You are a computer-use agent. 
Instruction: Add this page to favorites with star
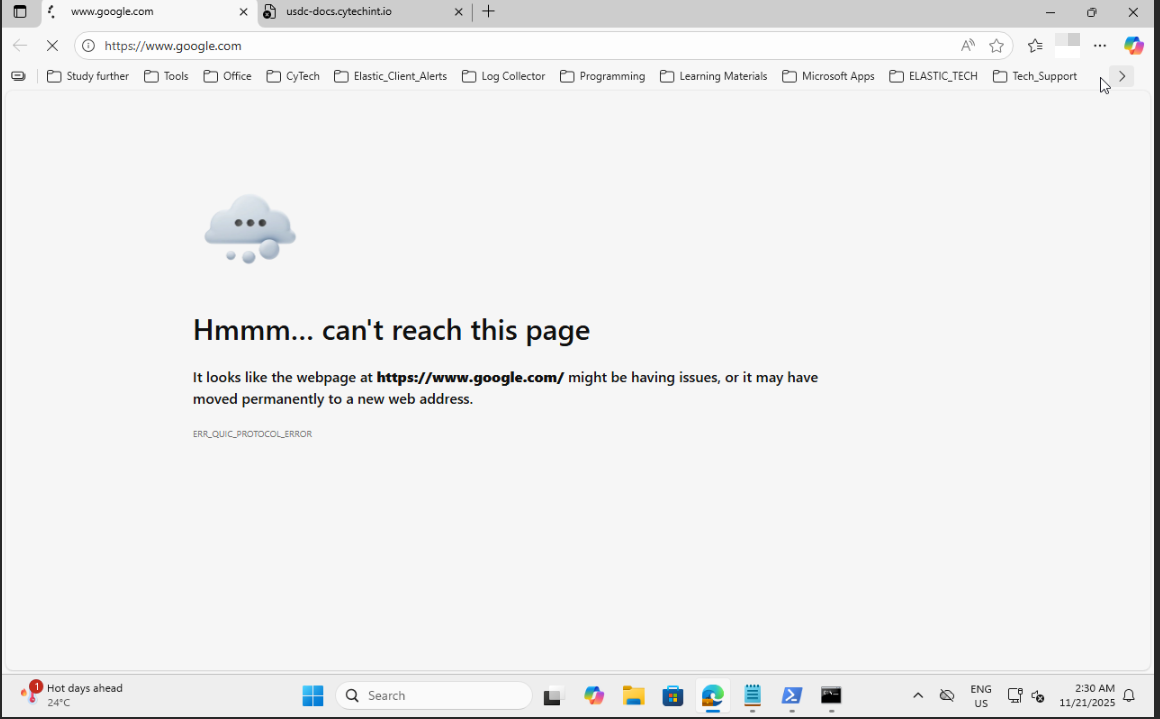(x=996, y=46)
